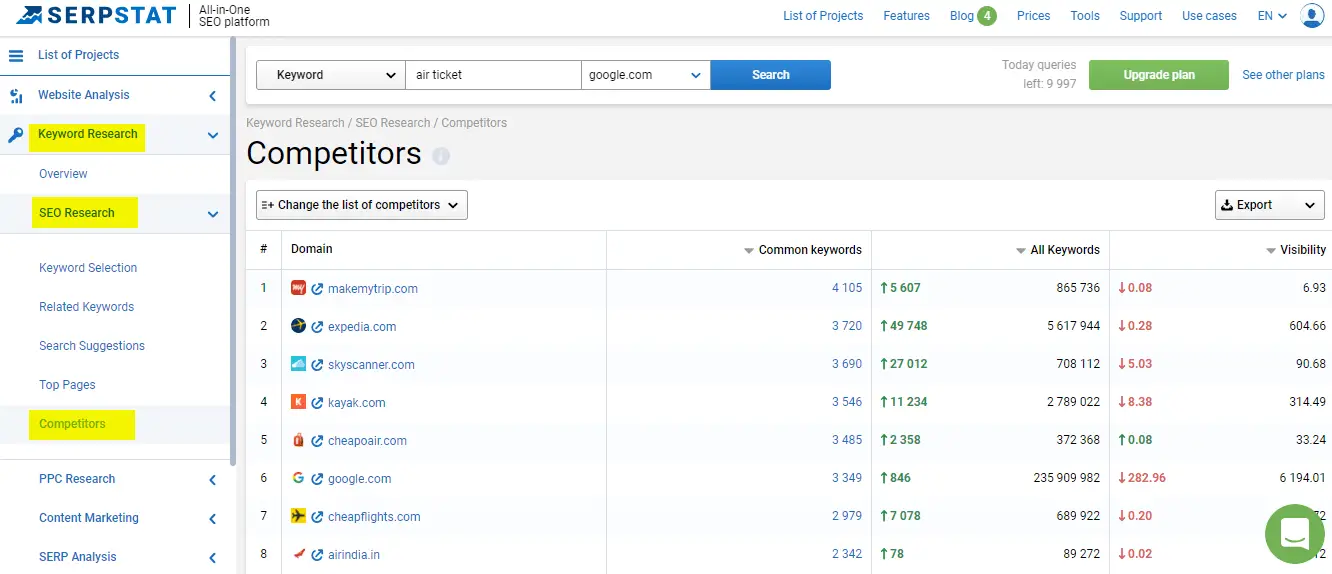The width and height of the screenshot is (1332, 574).
Task: Click Keyword Research breadcrumb link
Action: click(295, 123)
